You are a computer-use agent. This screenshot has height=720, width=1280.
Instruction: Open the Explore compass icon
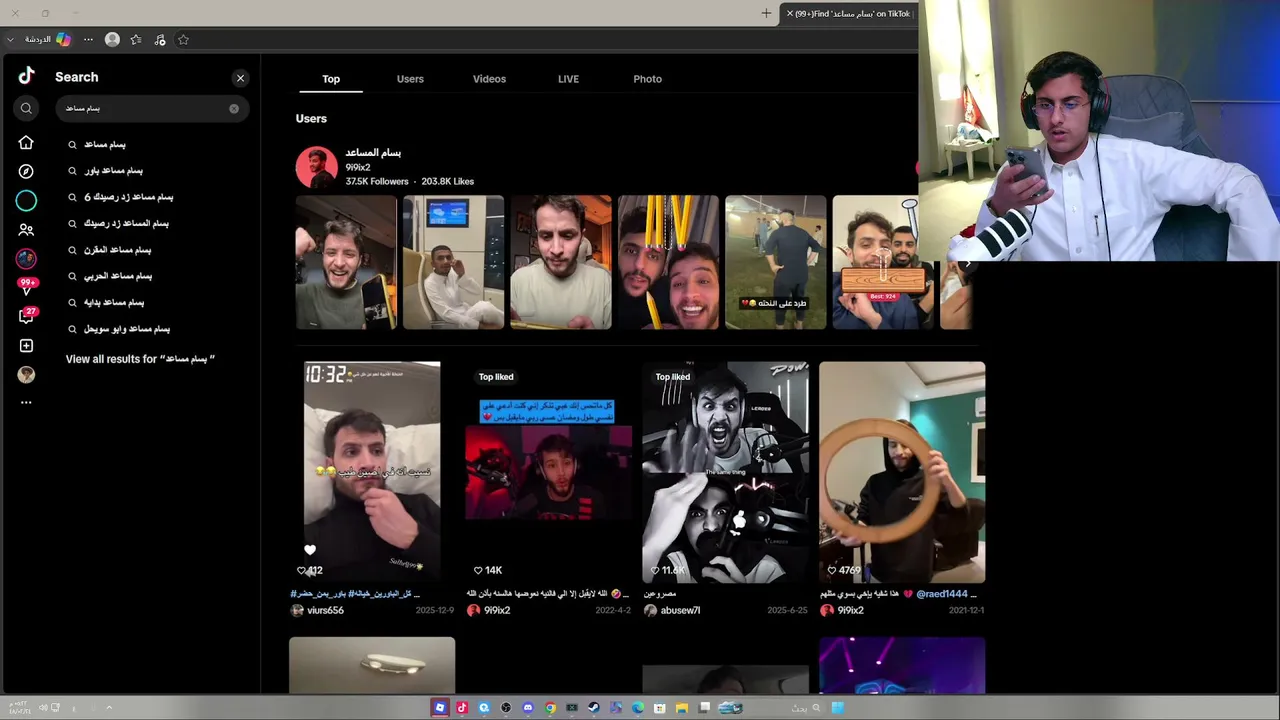coord(26,172)
